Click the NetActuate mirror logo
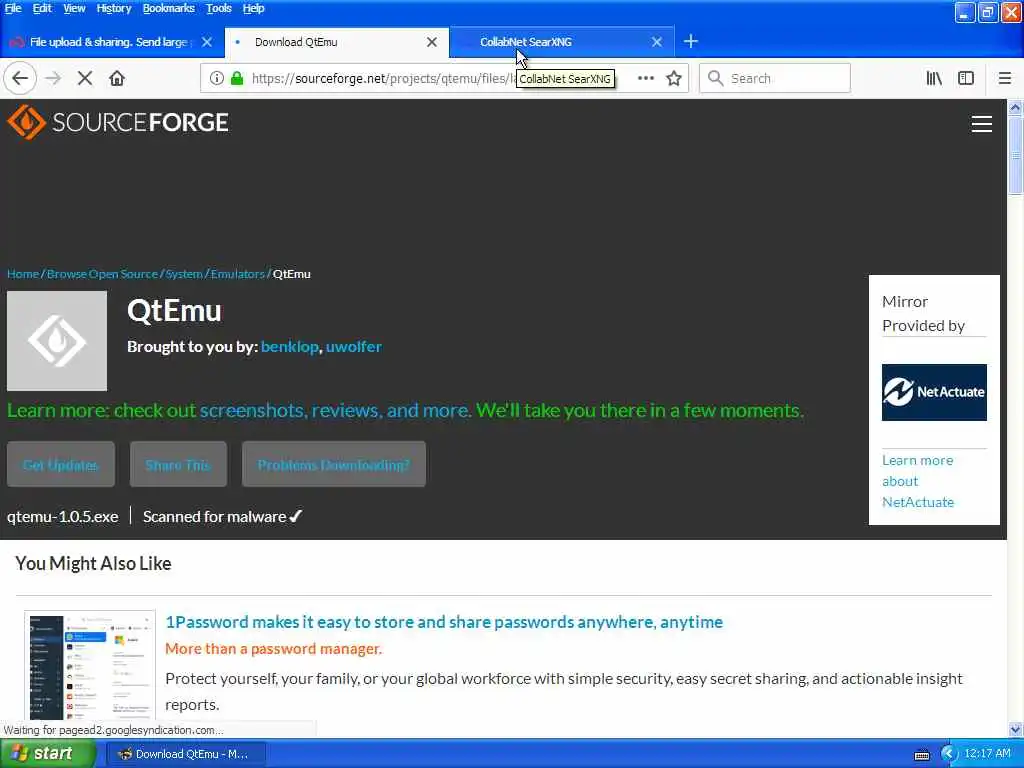Screen dimensions: 1024x768 tap(934, 392)
